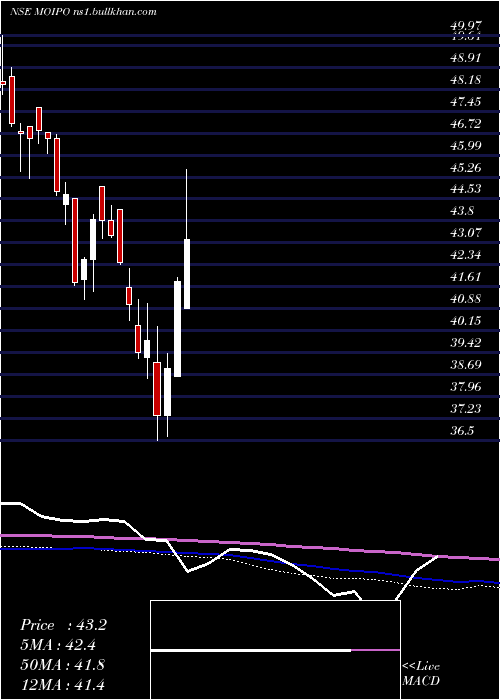This screenshot has width=500, height=700.
Task: Click the MACD panel box
Action: coord(275,650)
